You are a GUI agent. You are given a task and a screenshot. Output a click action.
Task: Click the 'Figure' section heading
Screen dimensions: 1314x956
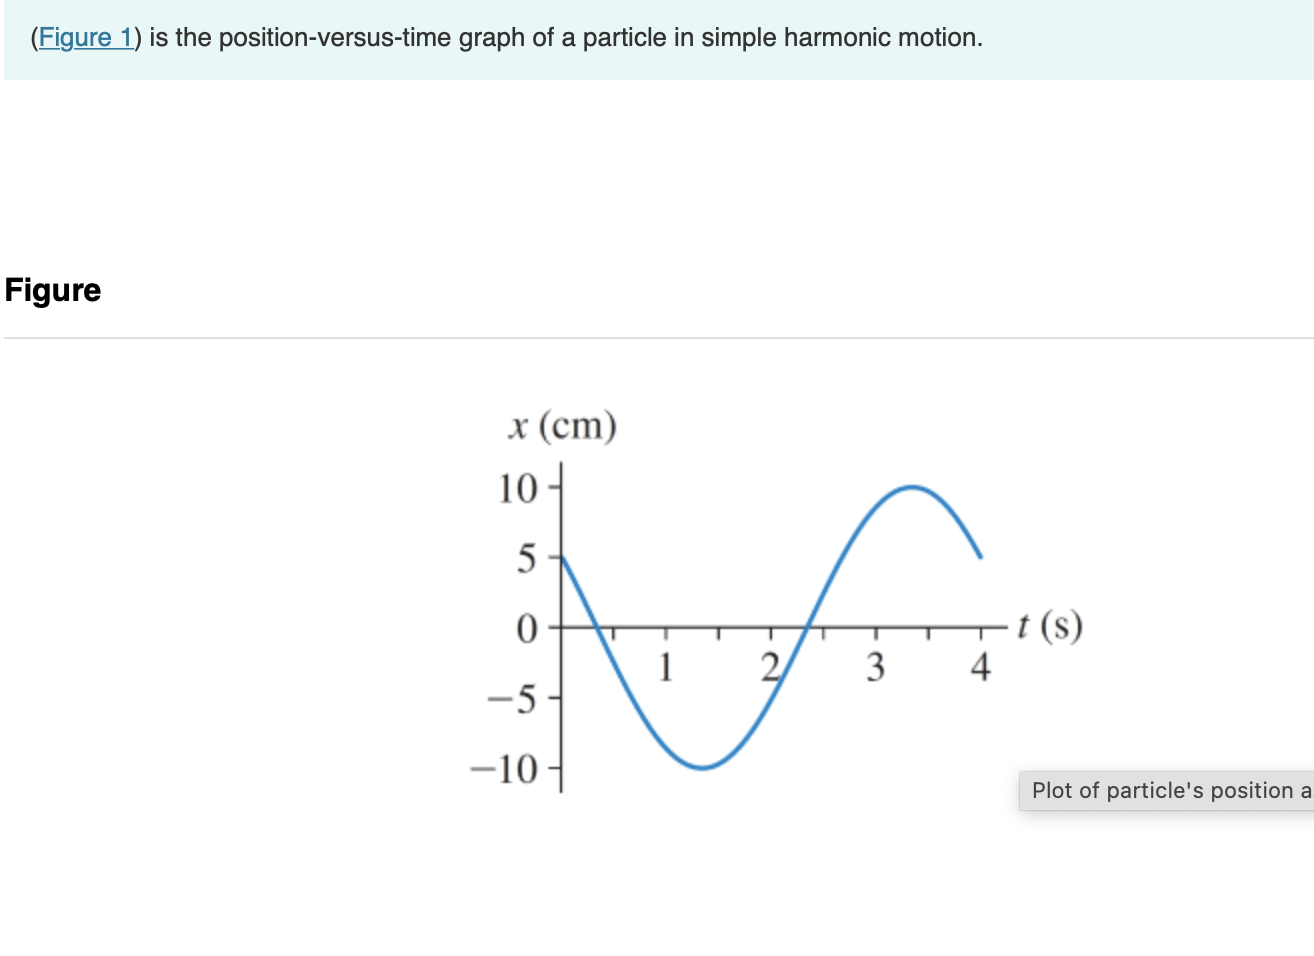tap(52, 290)
